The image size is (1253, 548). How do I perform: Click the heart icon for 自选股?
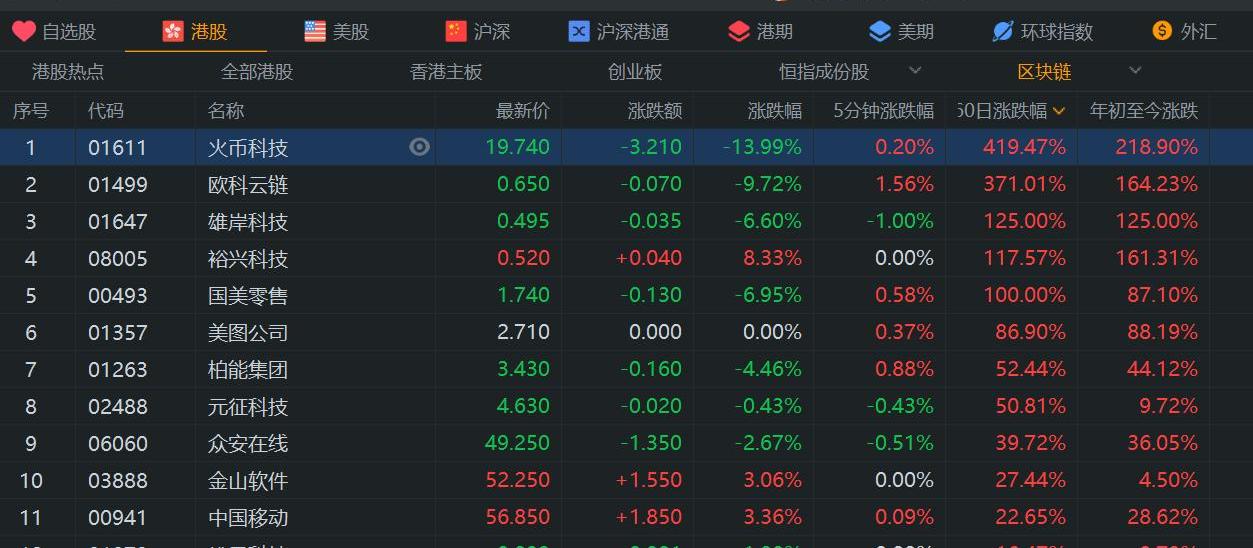click(24, 31)
